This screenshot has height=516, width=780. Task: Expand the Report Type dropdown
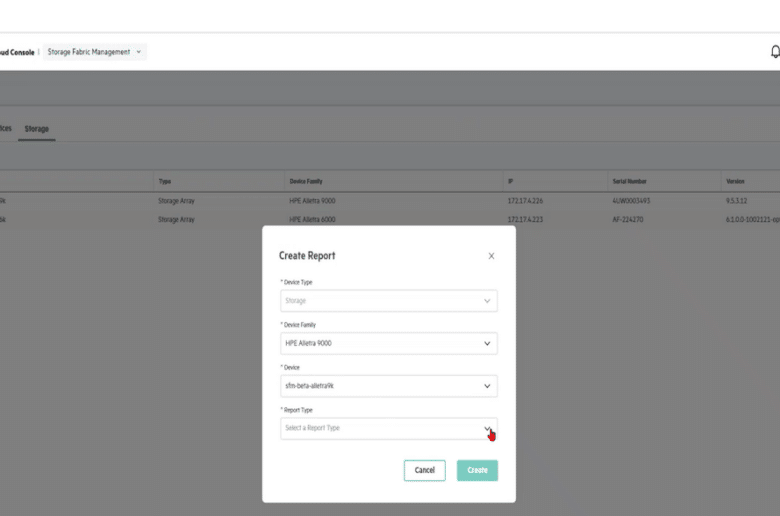click(389, 428)
